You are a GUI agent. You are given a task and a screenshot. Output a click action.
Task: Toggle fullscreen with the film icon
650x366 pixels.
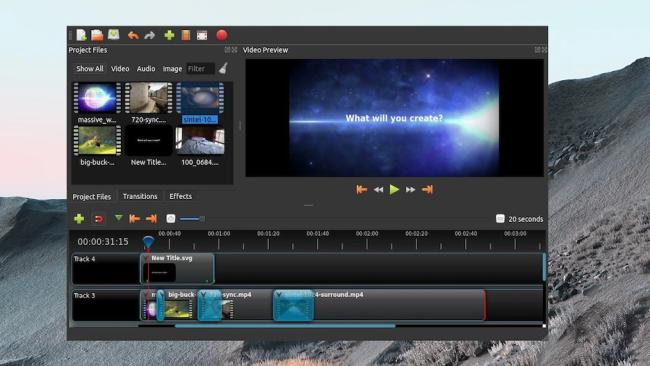[202, 36]
